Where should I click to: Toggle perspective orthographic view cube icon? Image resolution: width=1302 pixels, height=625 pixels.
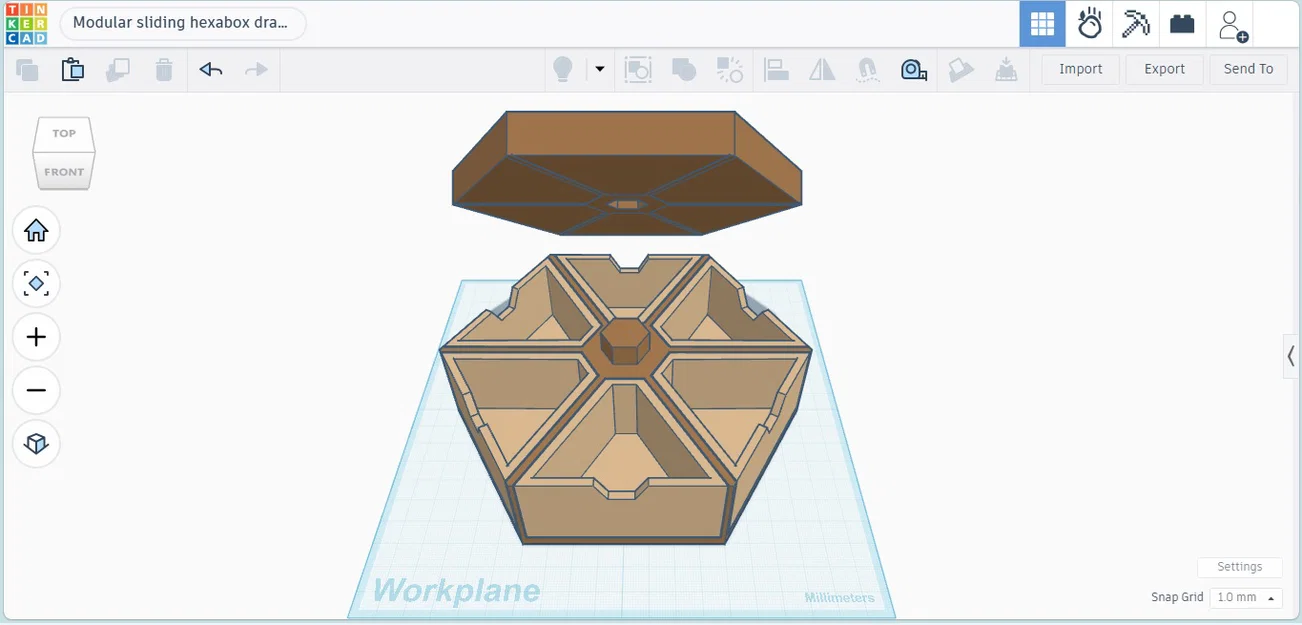click(36, 443)
